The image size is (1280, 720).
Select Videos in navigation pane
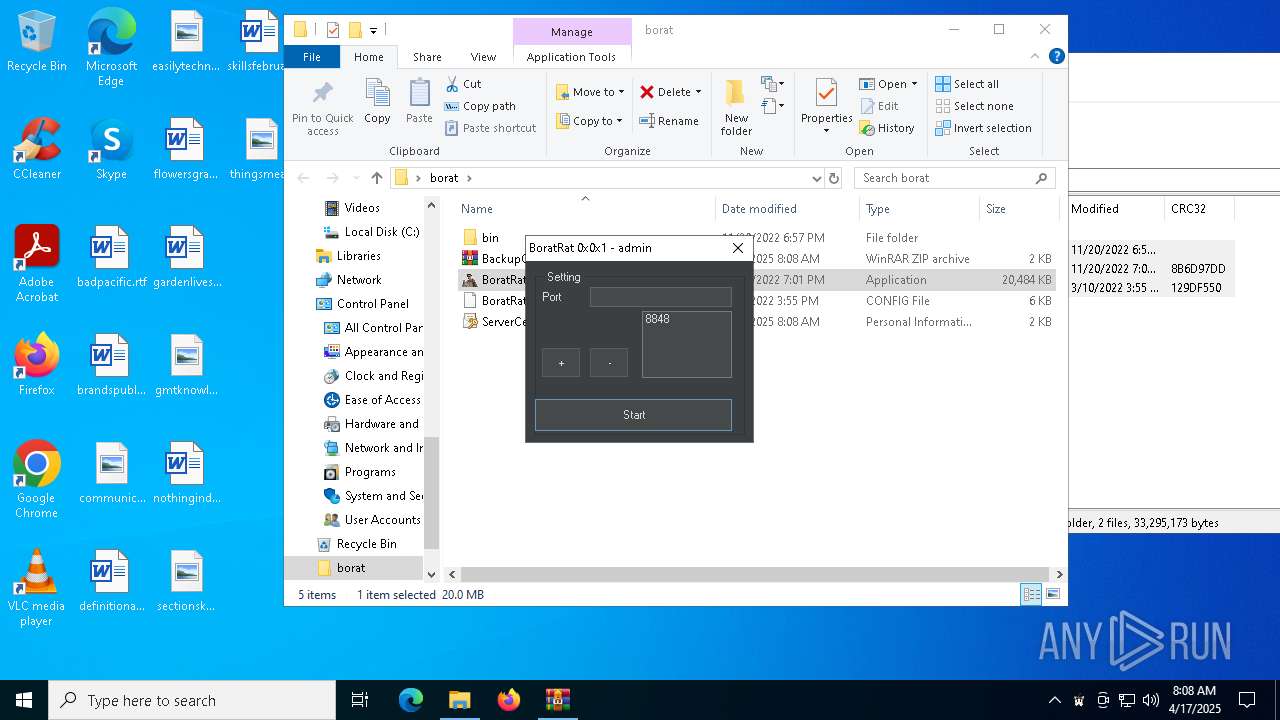[362, 208]
